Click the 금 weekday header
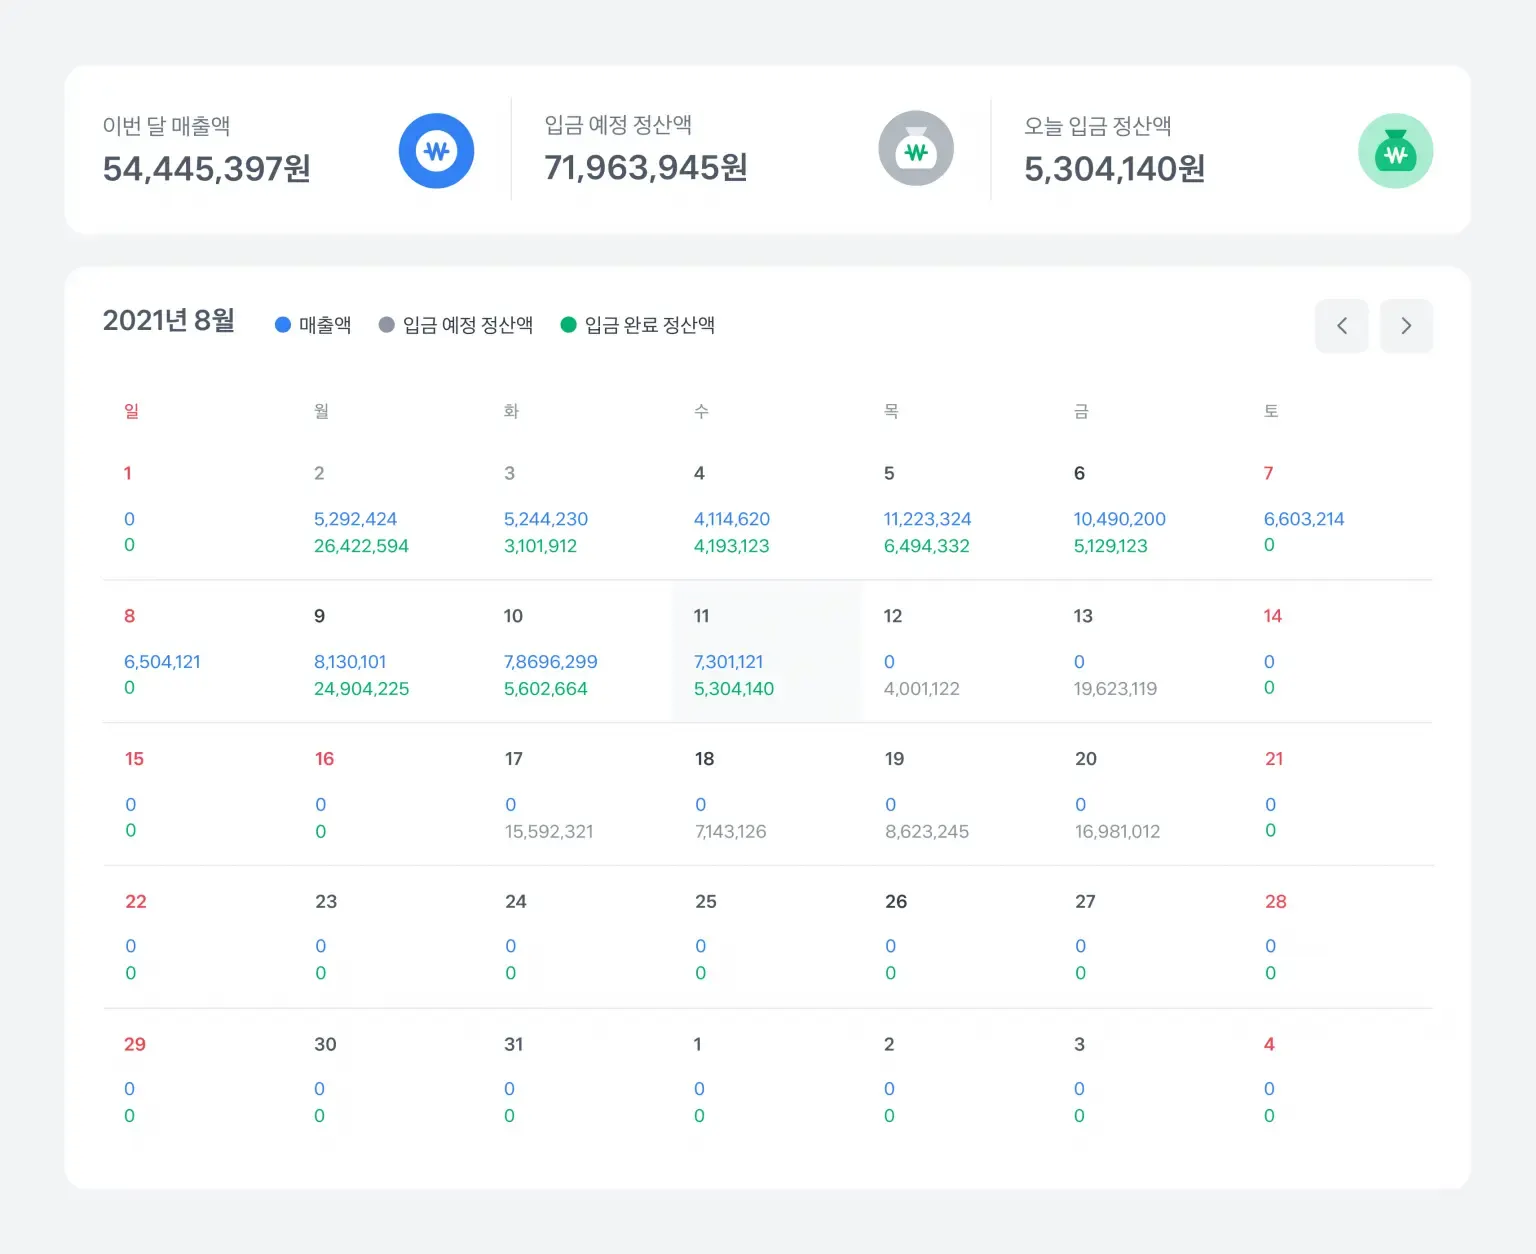 click(x=1081, y=411)
